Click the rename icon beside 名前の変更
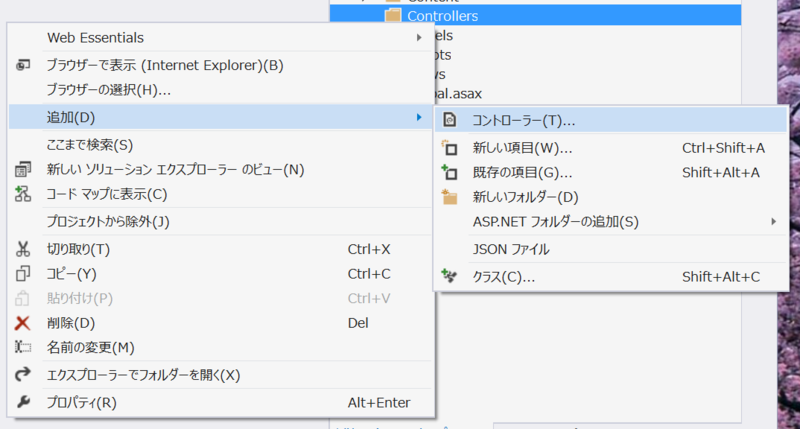The width and height of the screenshot is (800, 429). point(23,347)
